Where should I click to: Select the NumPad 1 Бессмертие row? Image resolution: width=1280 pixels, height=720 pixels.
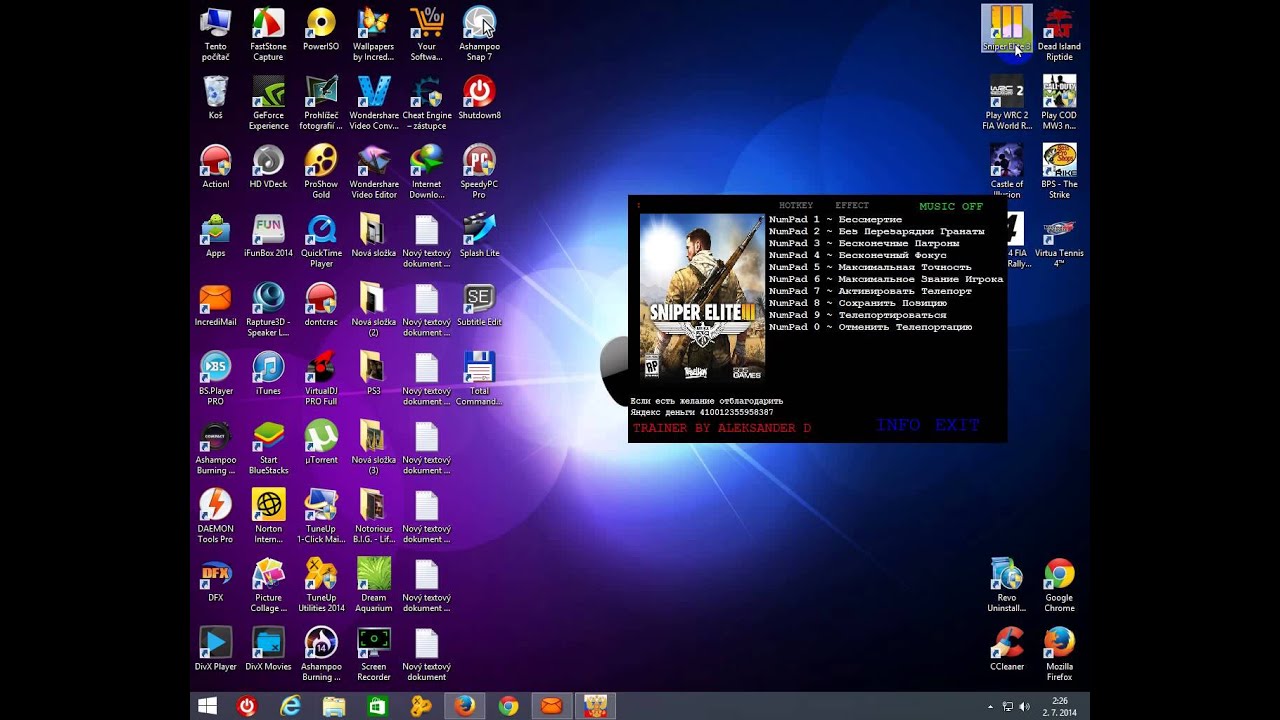pos(836,219)
